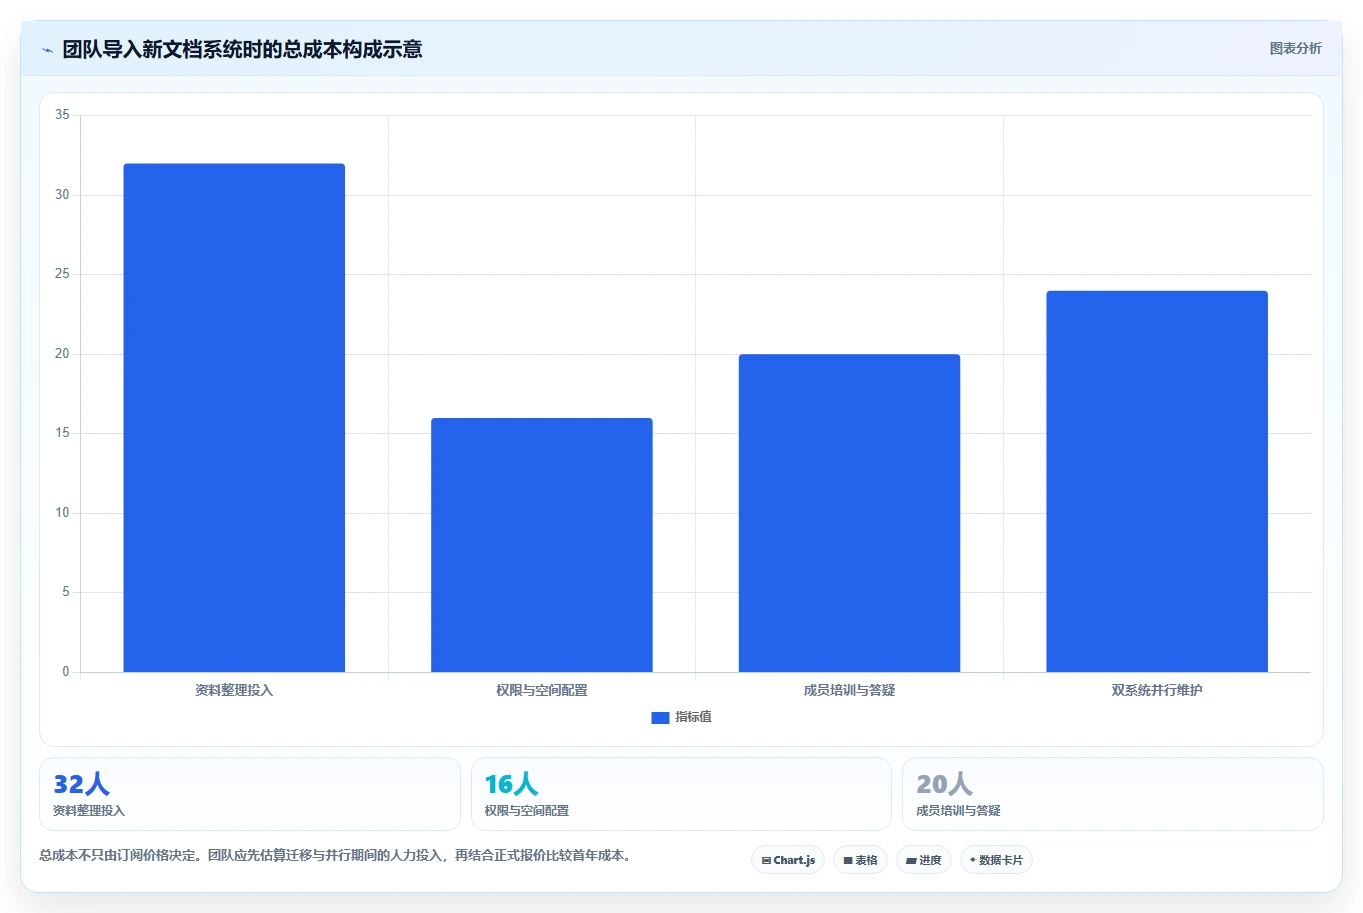The width and height of the screenshot is (1363, 913).
Task: Click the 资料整理投入 x-axis label
Action: pos(234,690)
